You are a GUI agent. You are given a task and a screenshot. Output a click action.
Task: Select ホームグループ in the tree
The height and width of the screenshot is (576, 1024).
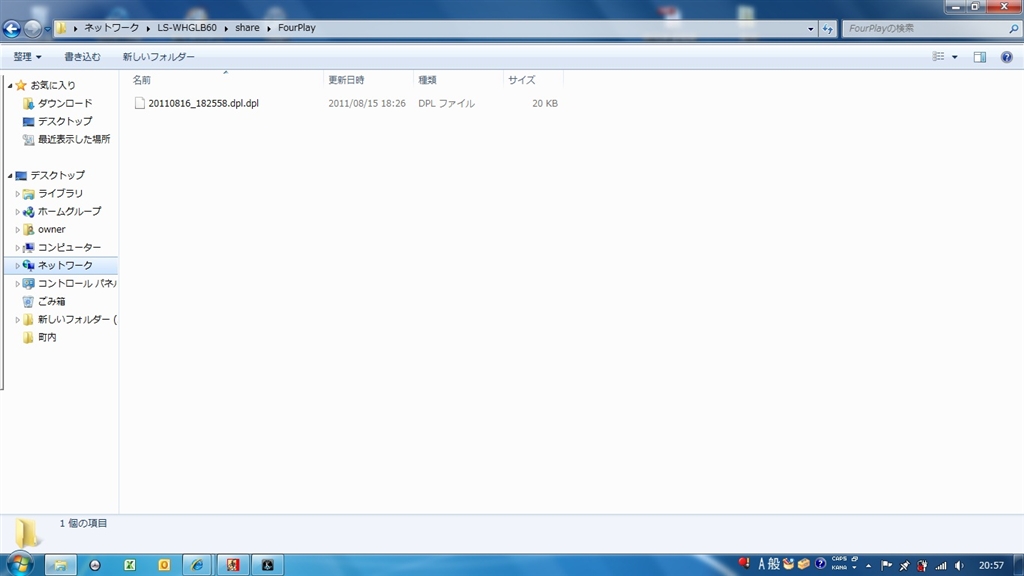tap(69, 212)
